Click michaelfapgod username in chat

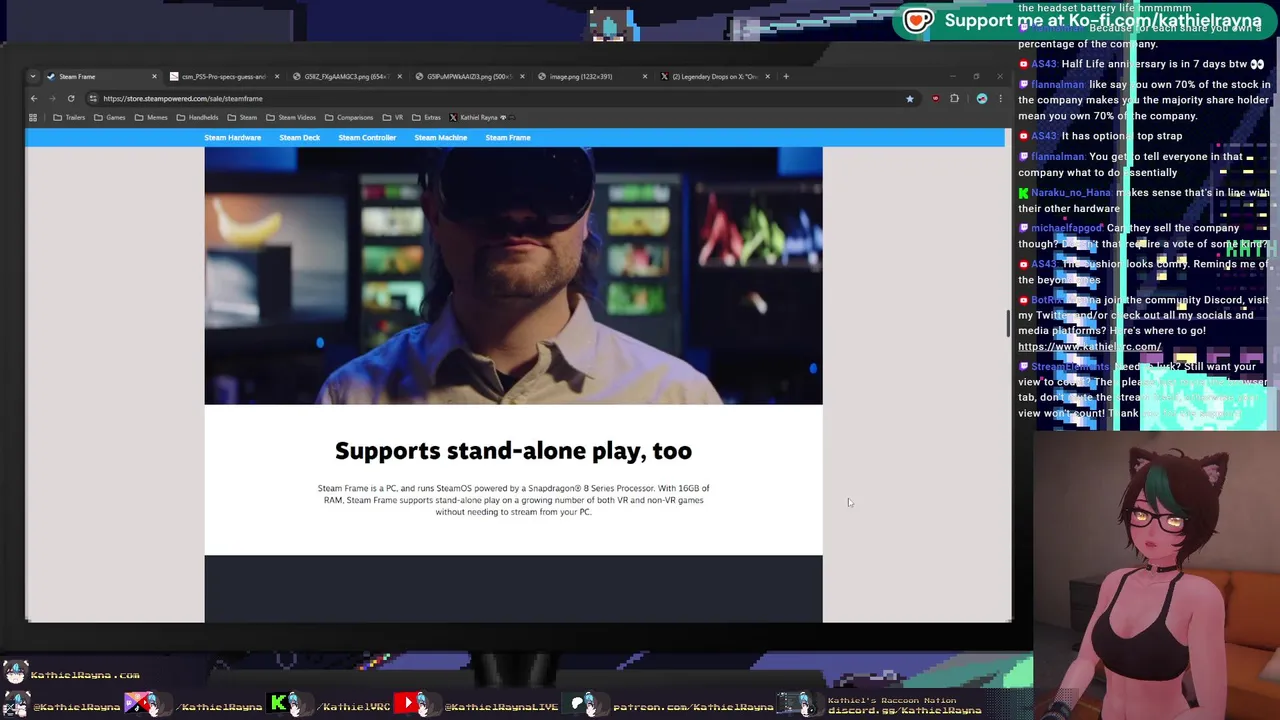[1067, 228]
